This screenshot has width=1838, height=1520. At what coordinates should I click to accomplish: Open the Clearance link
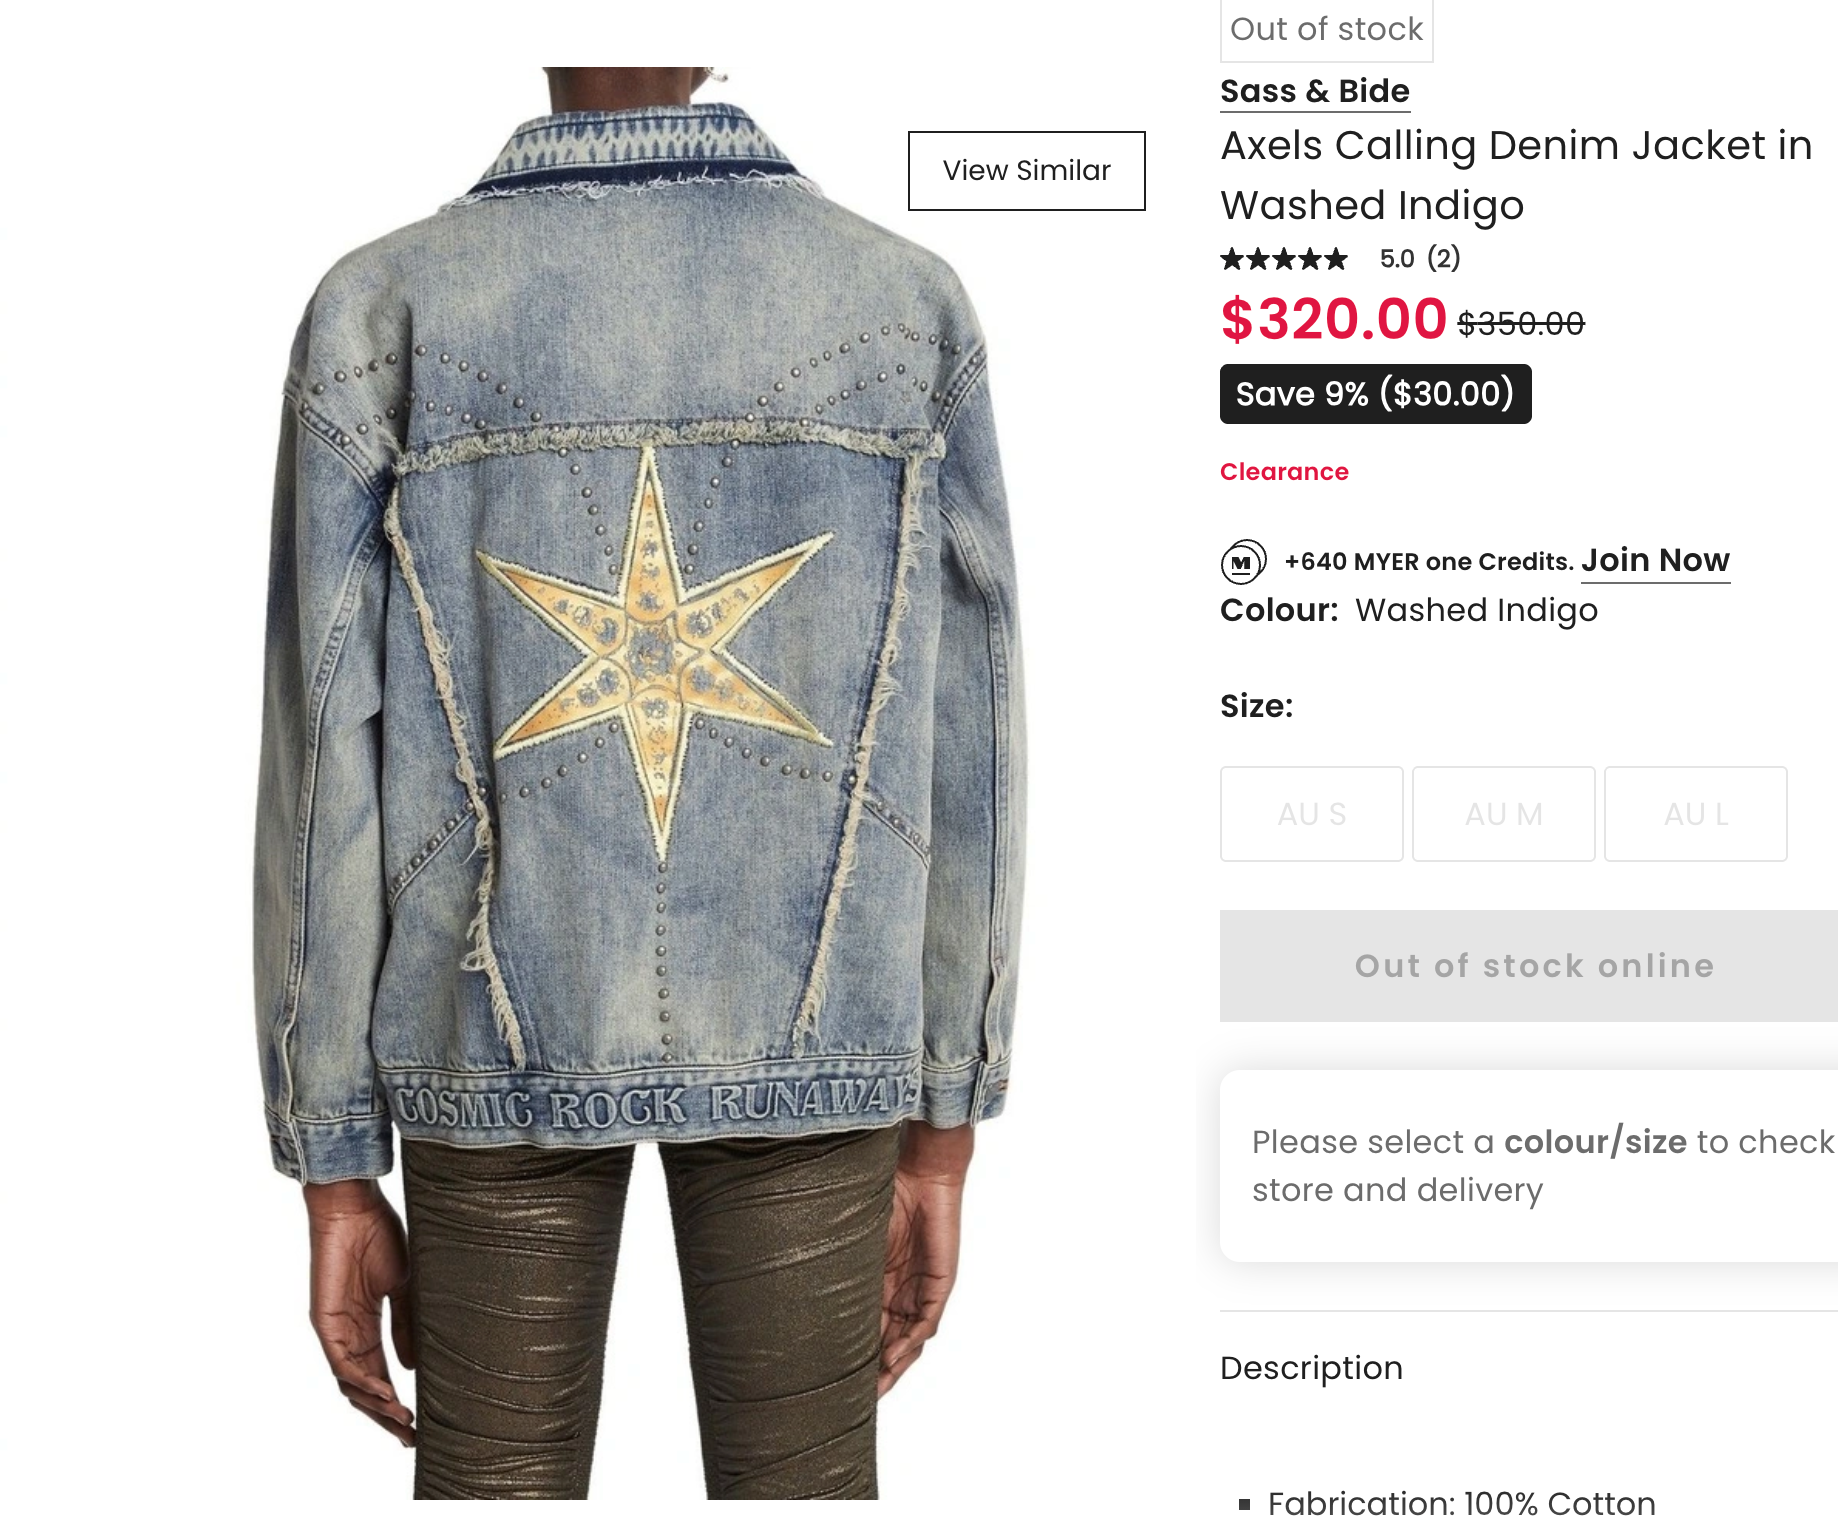coord(1284,472)
